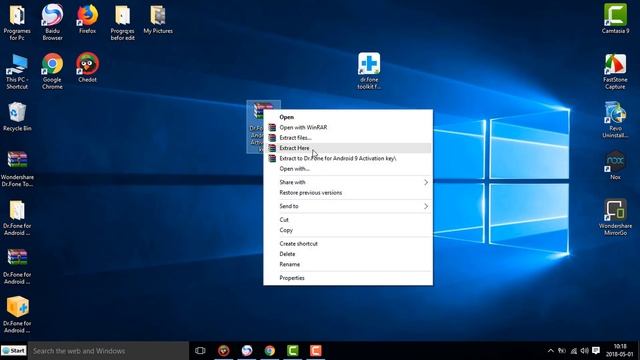
Task: Open the Action Center notification icon
Action: click(596, 351)
